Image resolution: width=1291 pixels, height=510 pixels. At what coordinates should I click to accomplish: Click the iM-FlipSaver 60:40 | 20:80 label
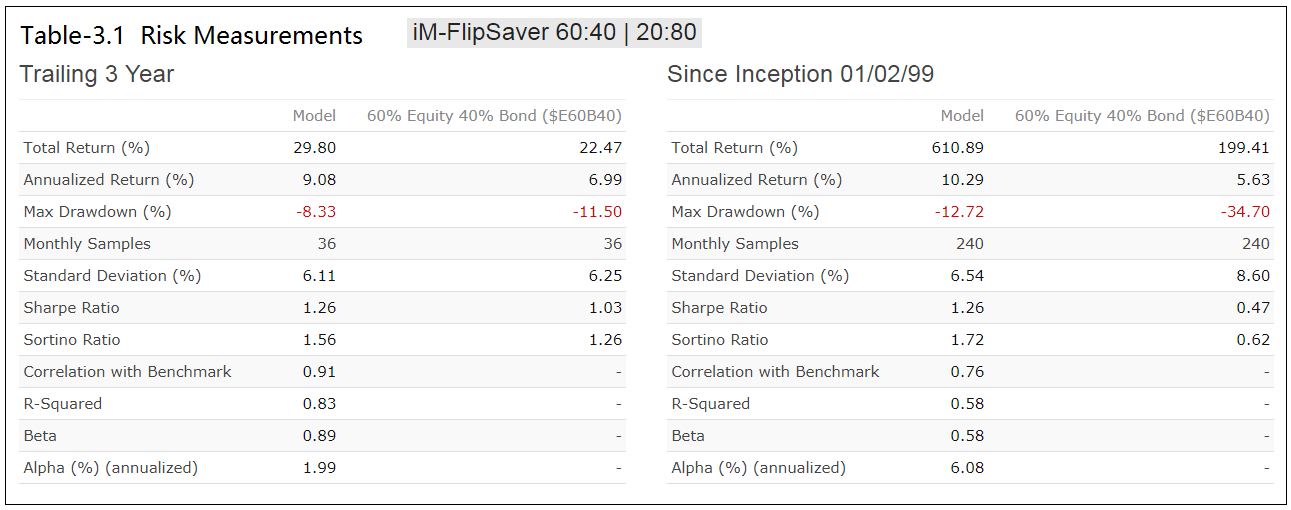click(x=554, y=33)
